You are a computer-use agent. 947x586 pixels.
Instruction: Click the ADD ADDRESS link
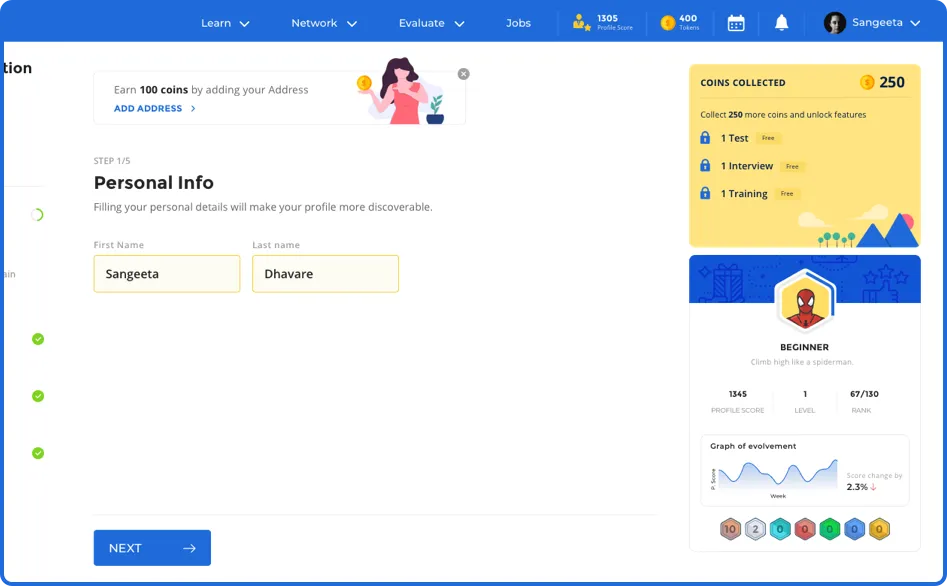pos(148,109)
